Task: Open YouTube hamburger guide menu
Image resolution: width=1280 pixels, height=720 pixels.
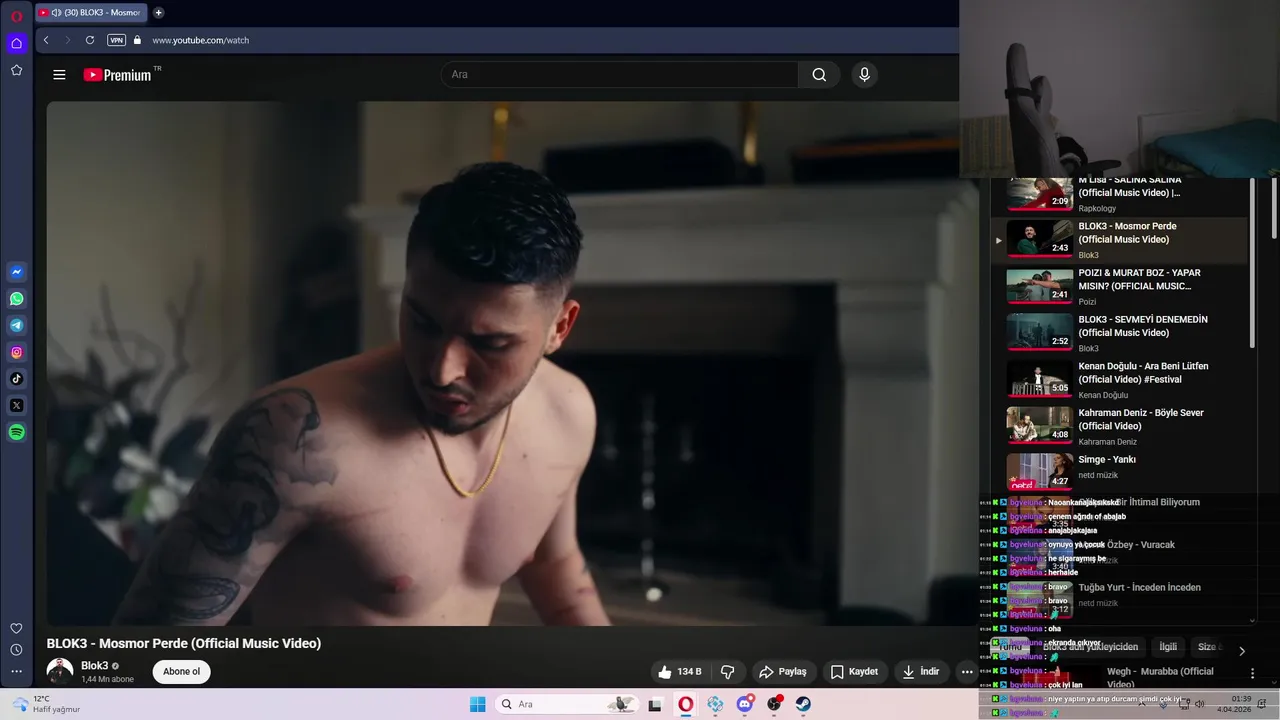Action: coord(59,75)
